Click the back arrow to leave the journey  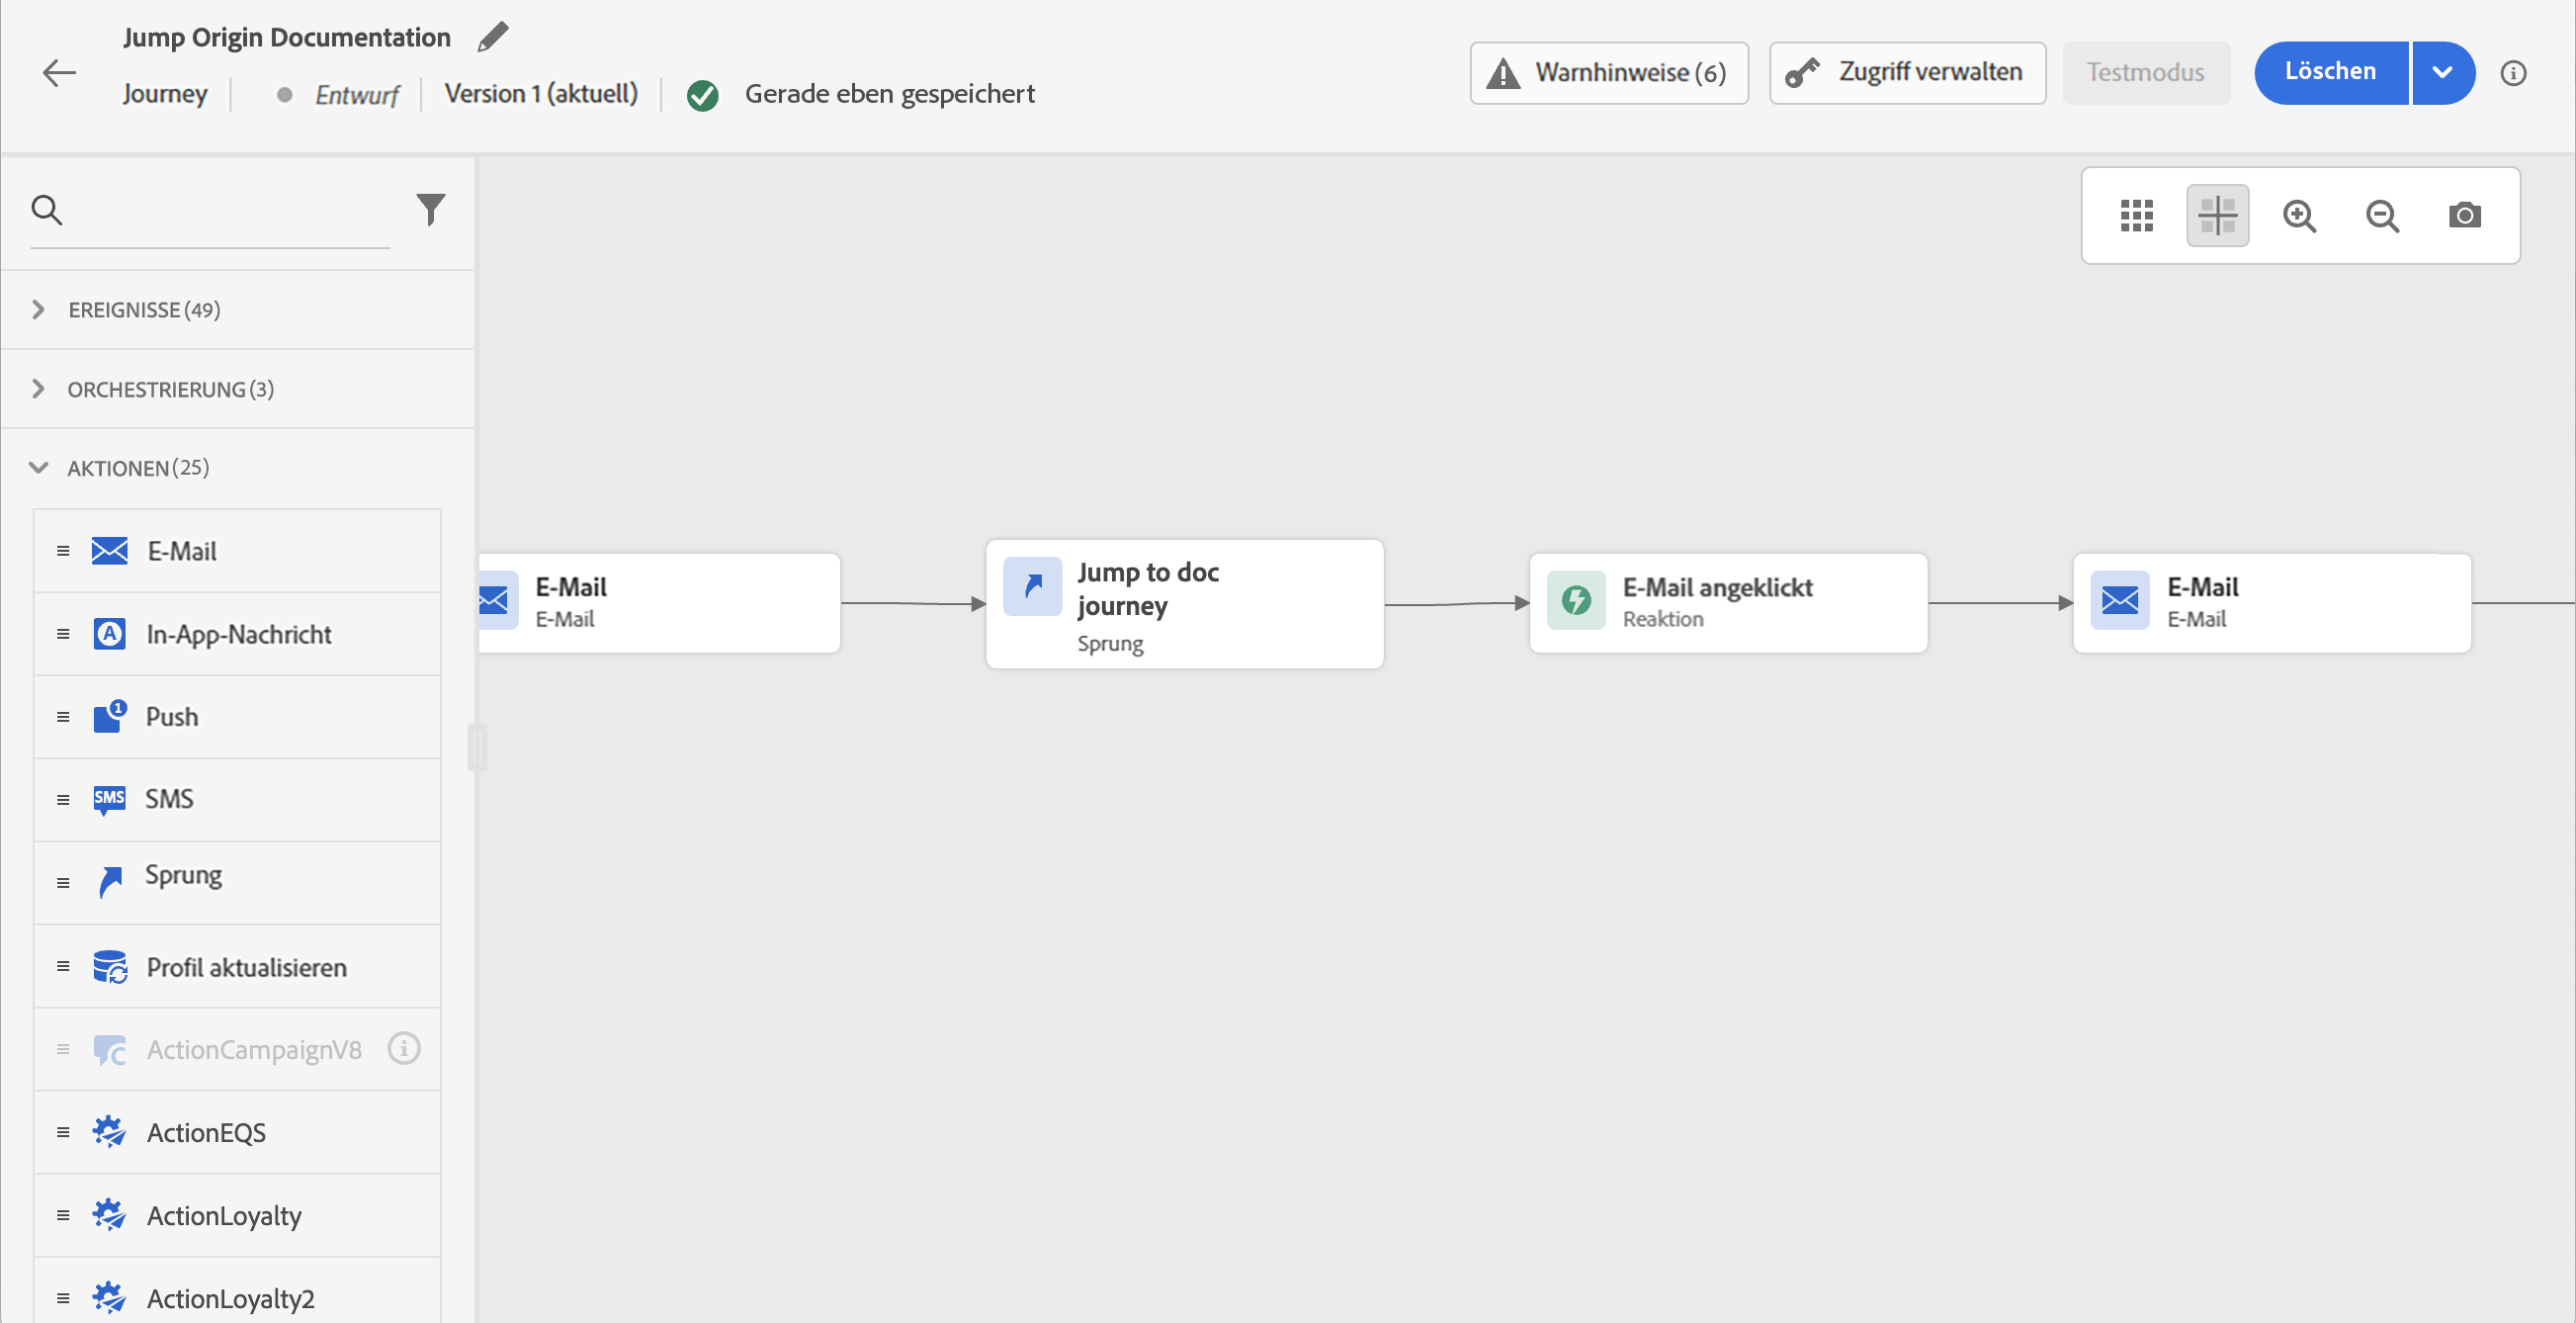(x=59, y=72)
